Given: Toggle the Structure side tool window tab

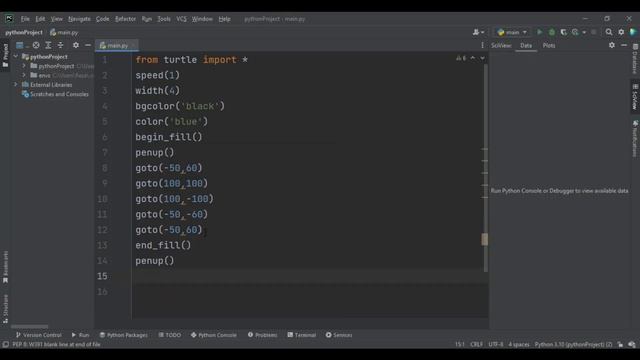Looking at the screenshot, I should [x=5, y=309].
